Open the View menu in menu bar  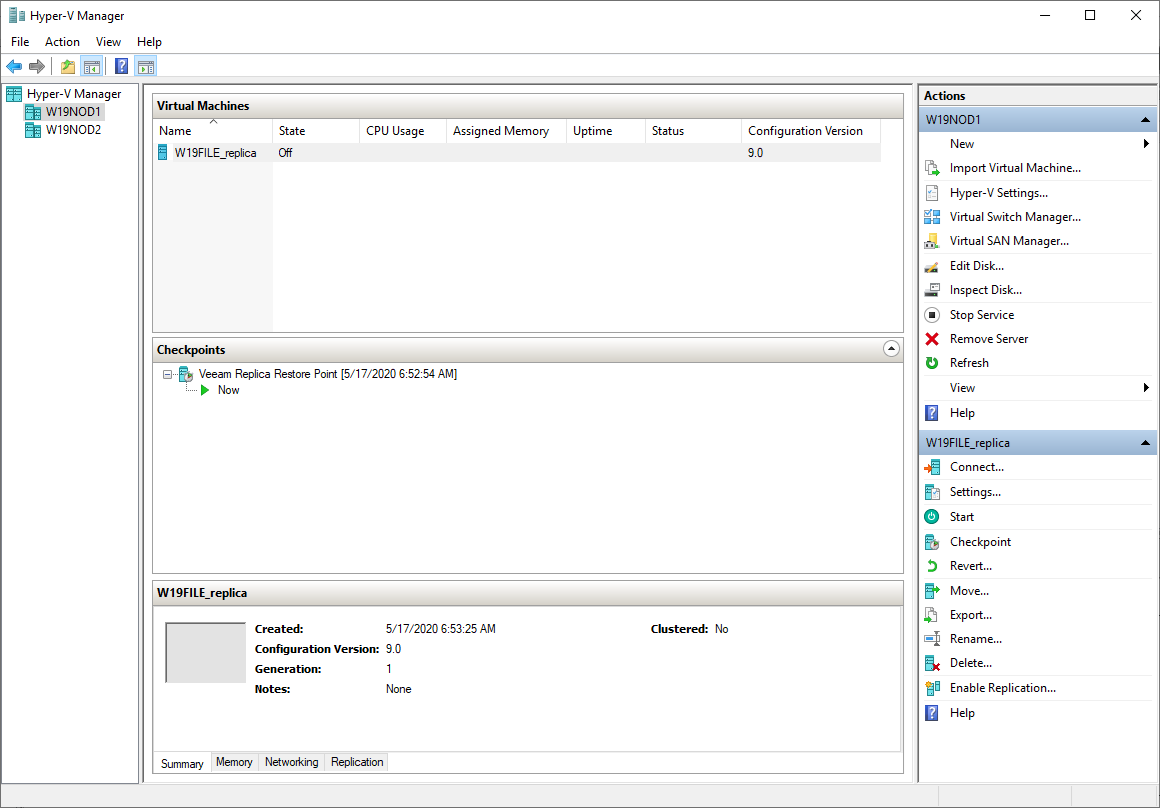click(108, 42)
